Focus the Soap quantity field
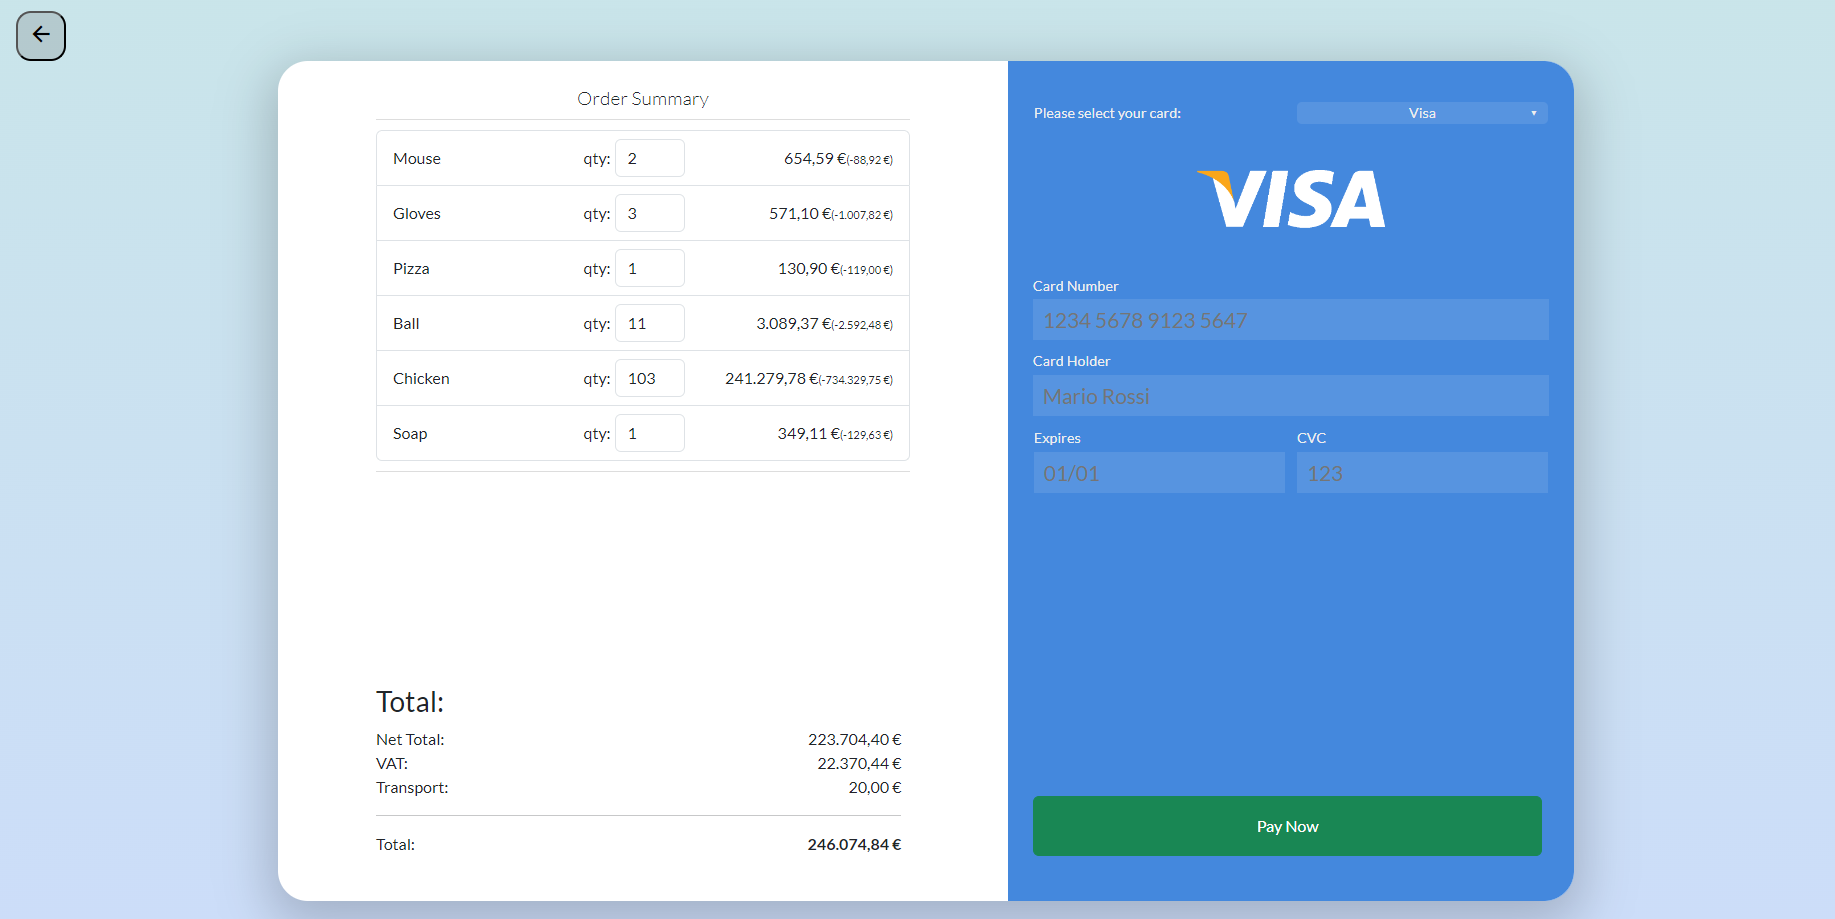Image resolution: width=1835 pixels, height=919 pixels. pos(649,434)
